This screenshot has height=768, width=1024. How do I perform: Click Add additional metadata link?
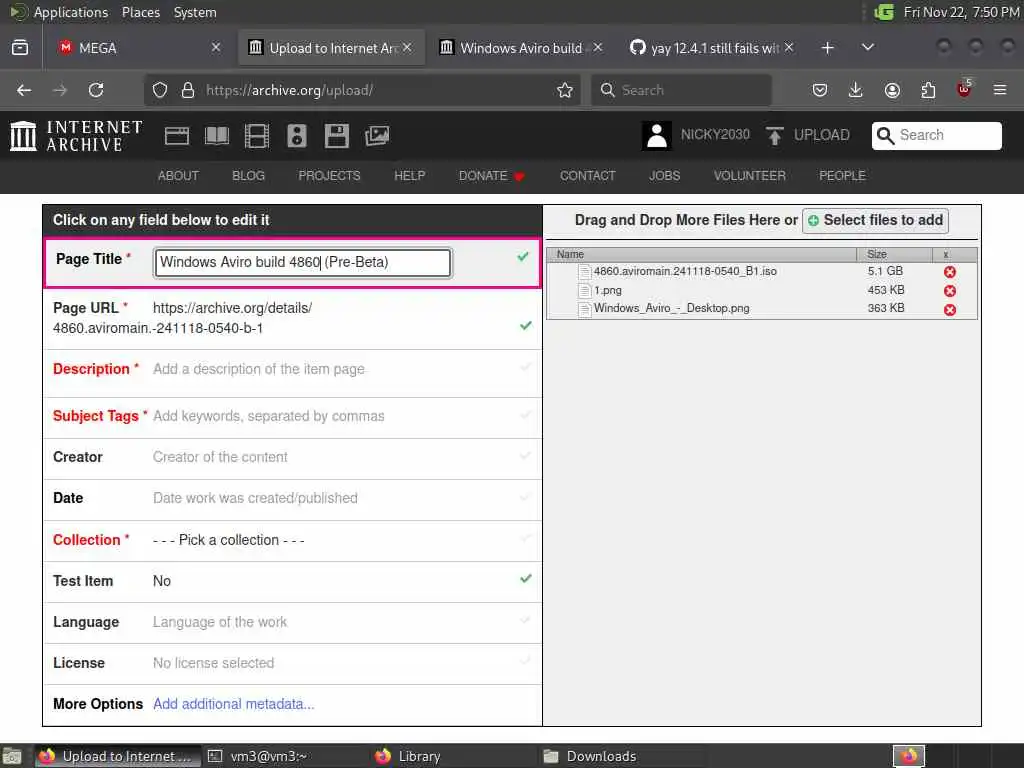point(233,704)
